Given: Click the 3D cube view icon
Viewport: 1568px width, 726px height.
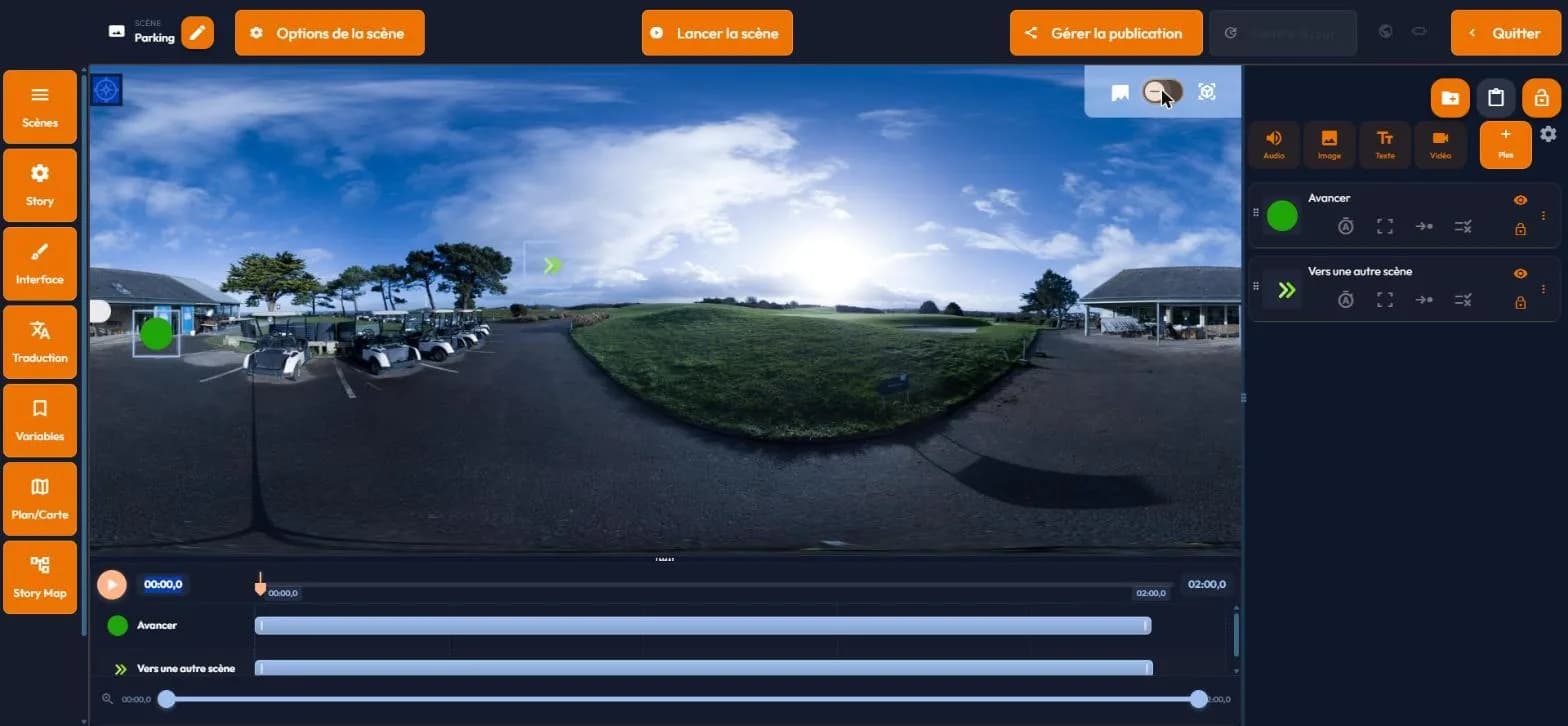Looking at the screenshot, I should pyautogui.click(x=1207, y=92).
